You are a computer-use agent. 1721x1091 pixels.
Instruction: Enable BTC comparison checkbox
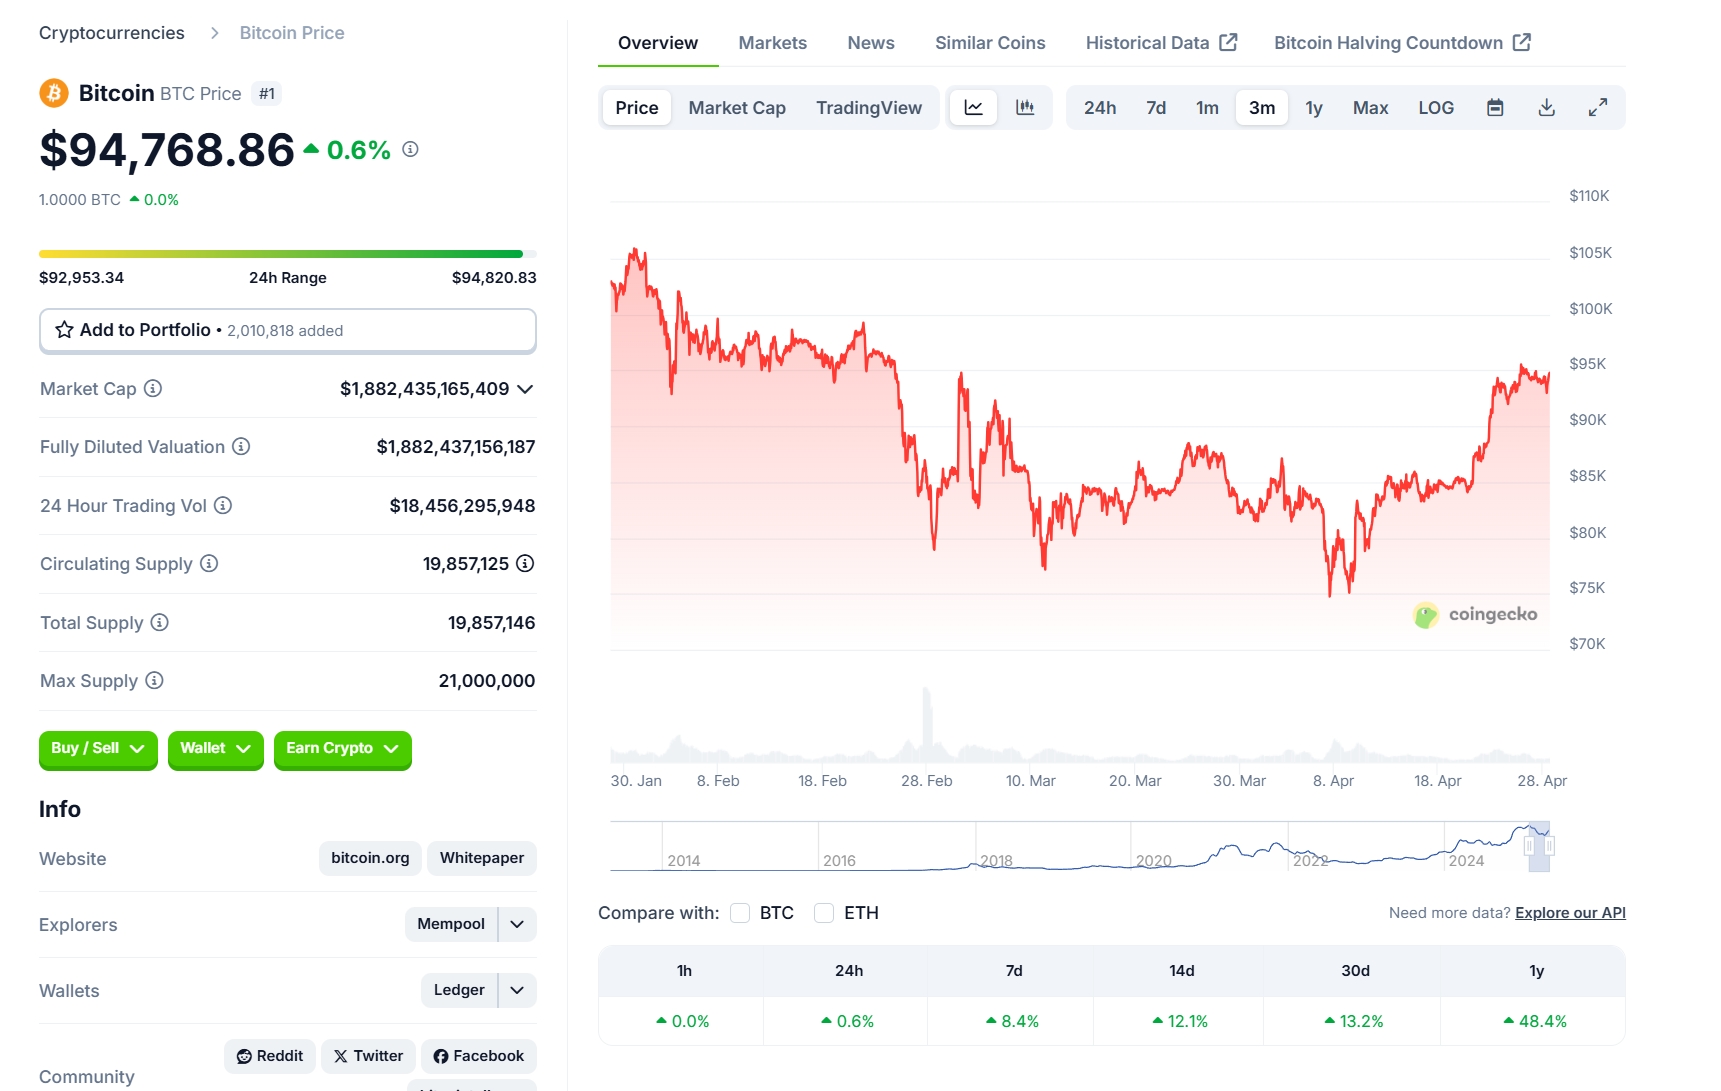coord(740,913)
